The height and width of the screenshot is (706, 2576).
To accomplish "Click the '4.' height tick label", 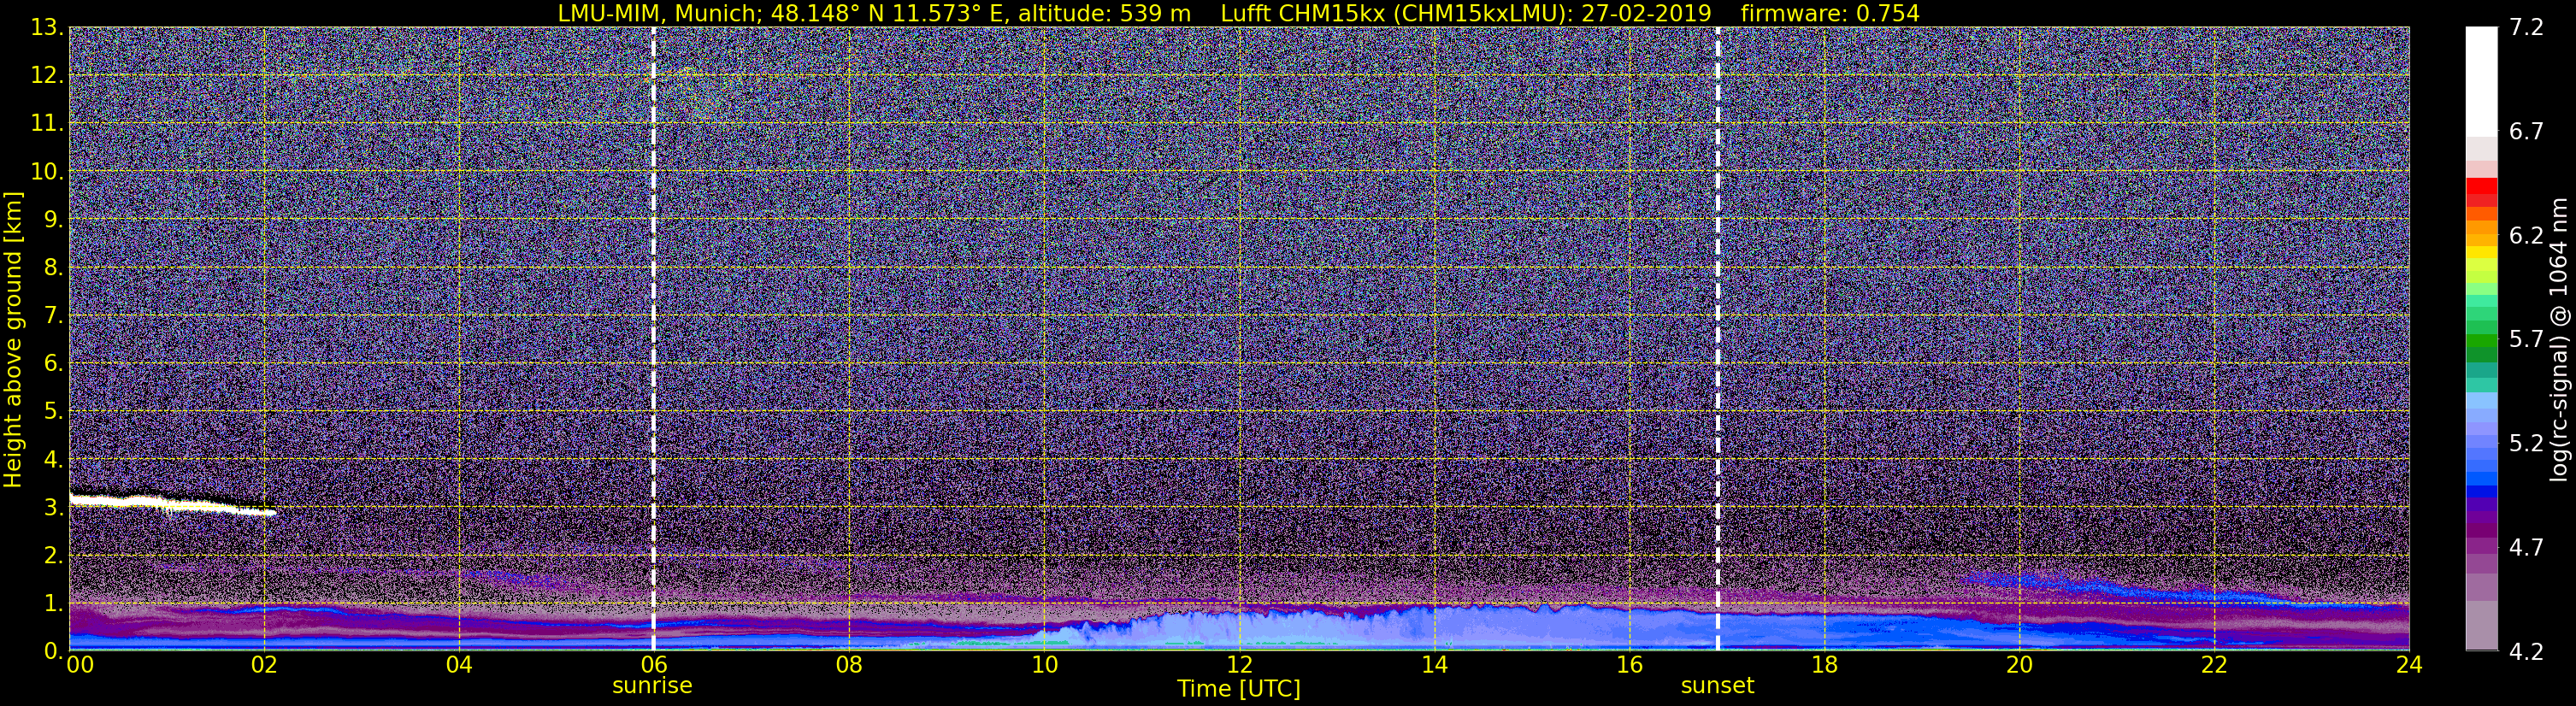I will 53,459.
